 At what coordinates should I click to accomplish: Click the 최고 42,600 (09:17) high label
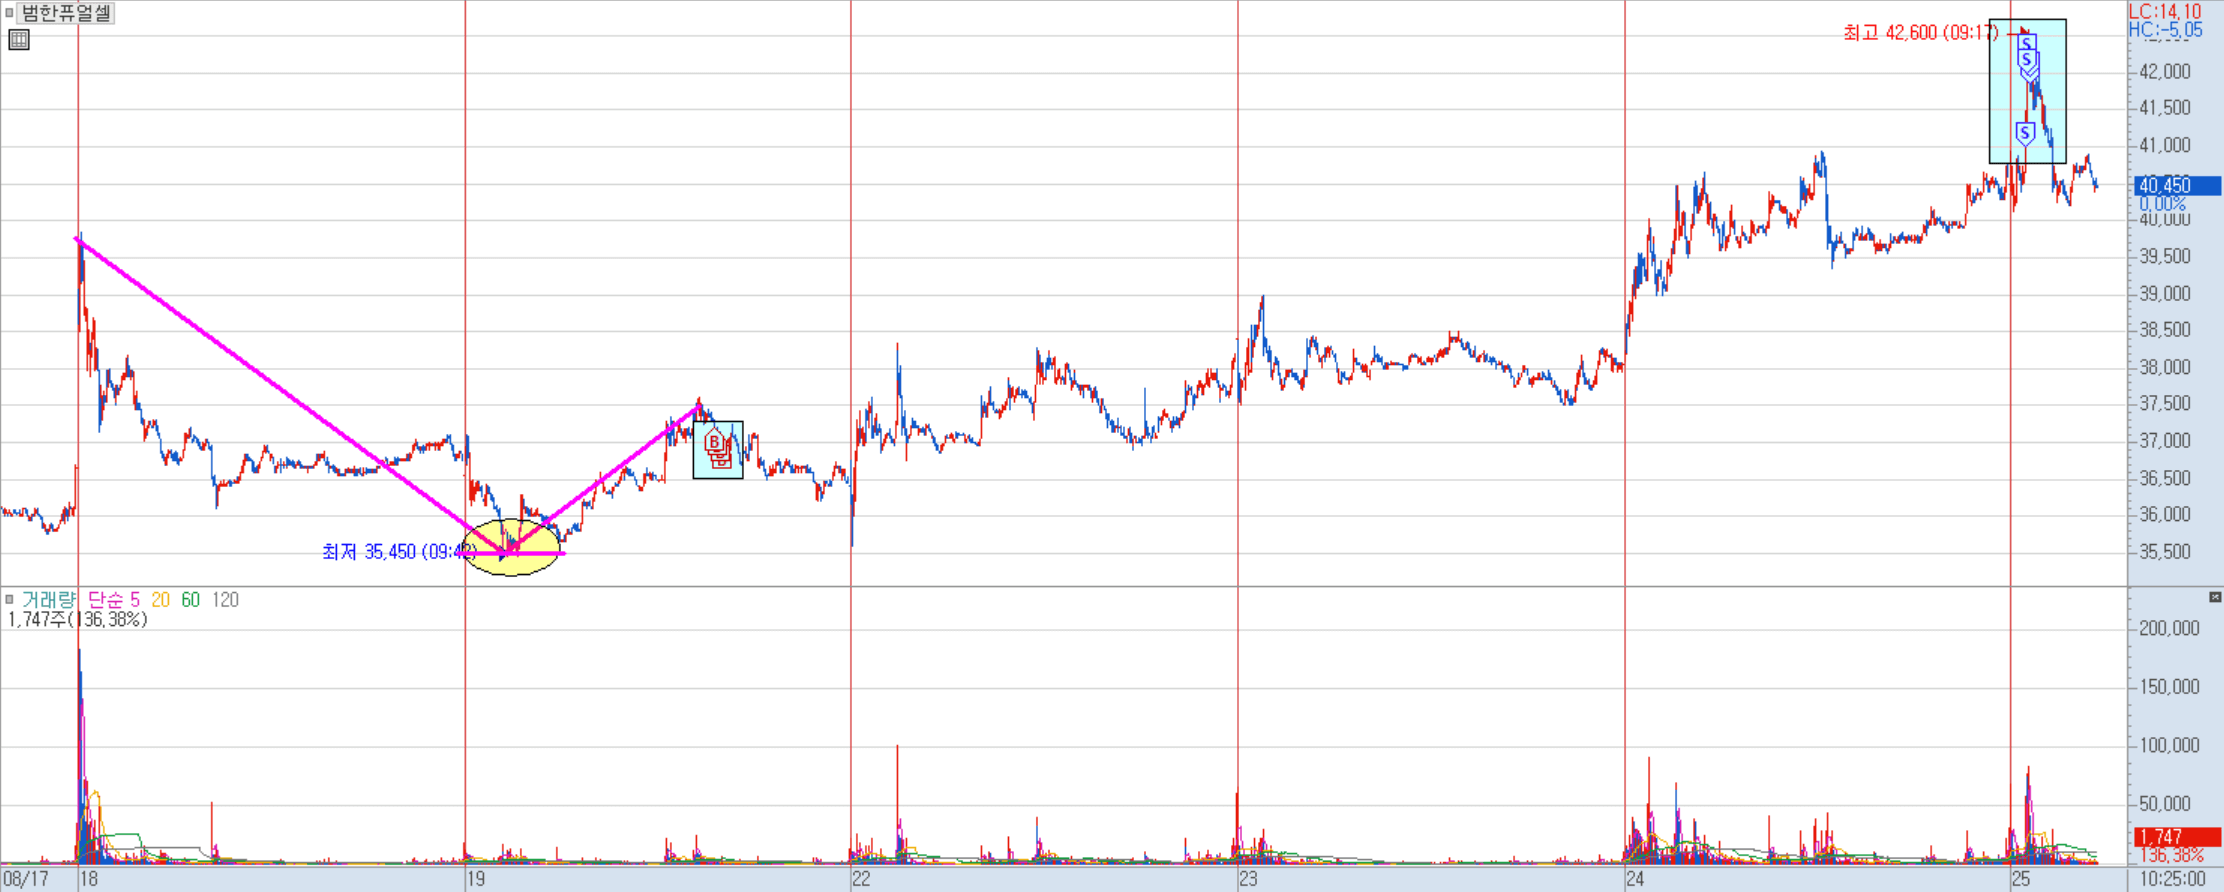(x=1920, y=33)
